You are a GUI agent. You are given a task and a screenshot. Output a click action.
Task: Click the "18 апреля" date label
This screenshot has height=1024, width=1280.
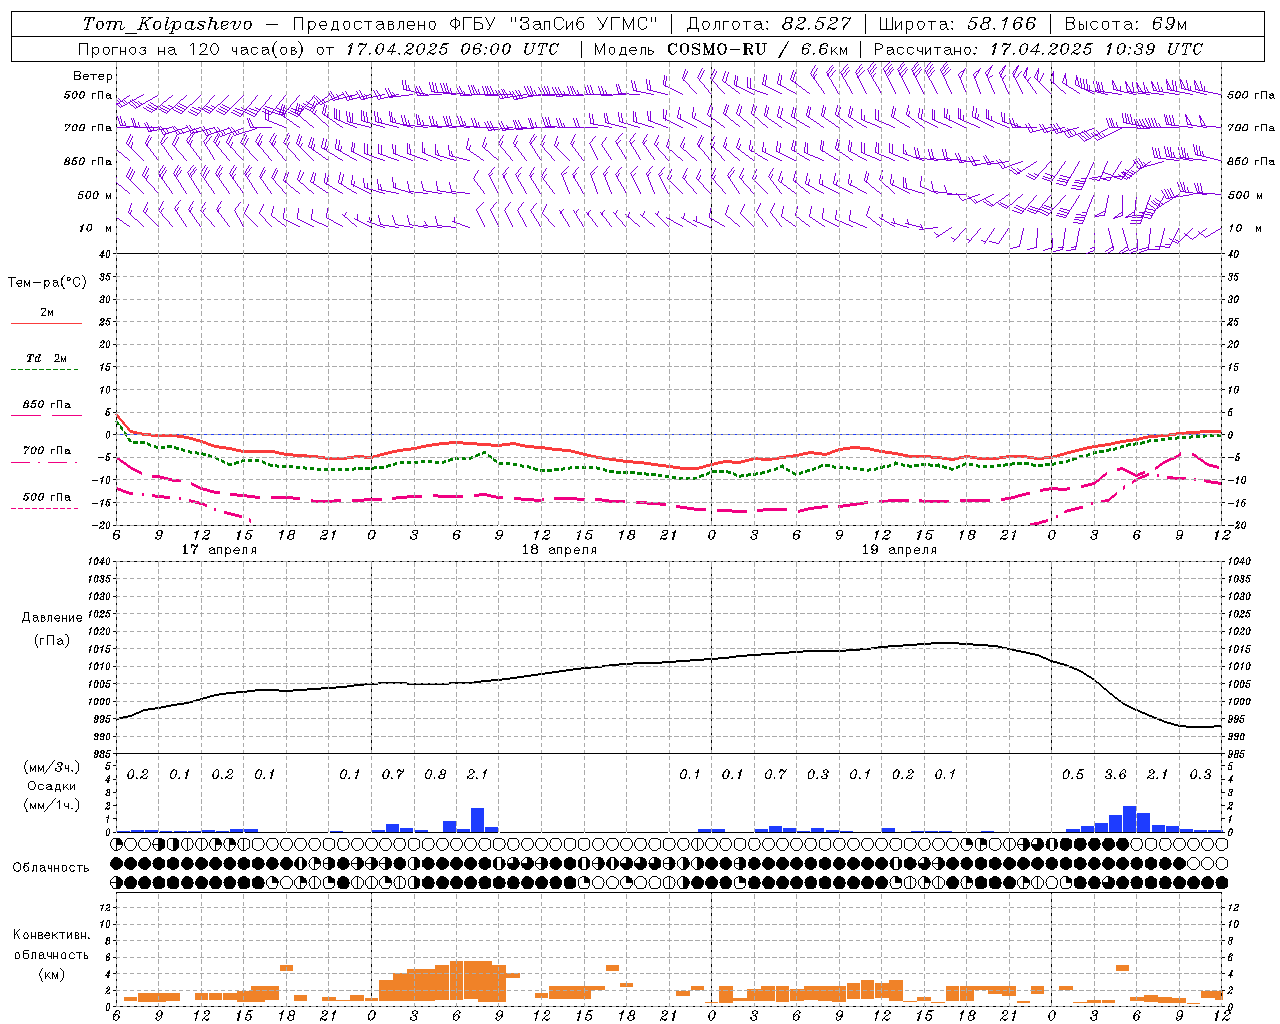[x=559, y=550]
